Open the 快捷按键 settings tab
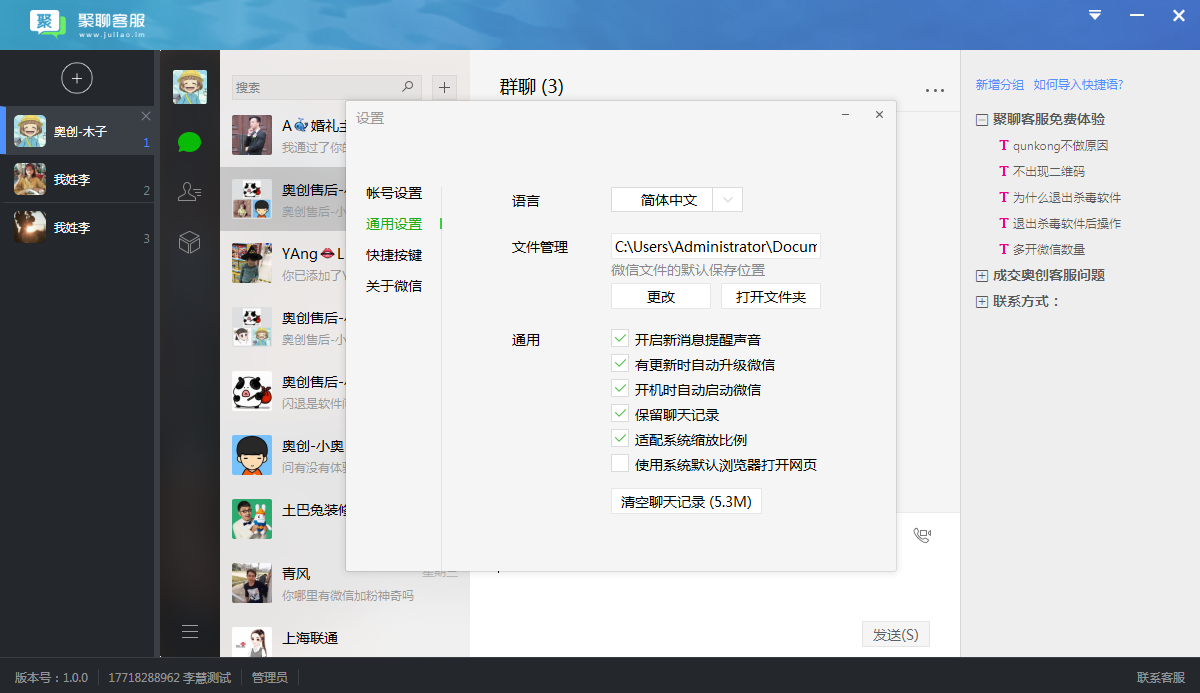This screenshot has height=693, width=1200. pos(394,255)
